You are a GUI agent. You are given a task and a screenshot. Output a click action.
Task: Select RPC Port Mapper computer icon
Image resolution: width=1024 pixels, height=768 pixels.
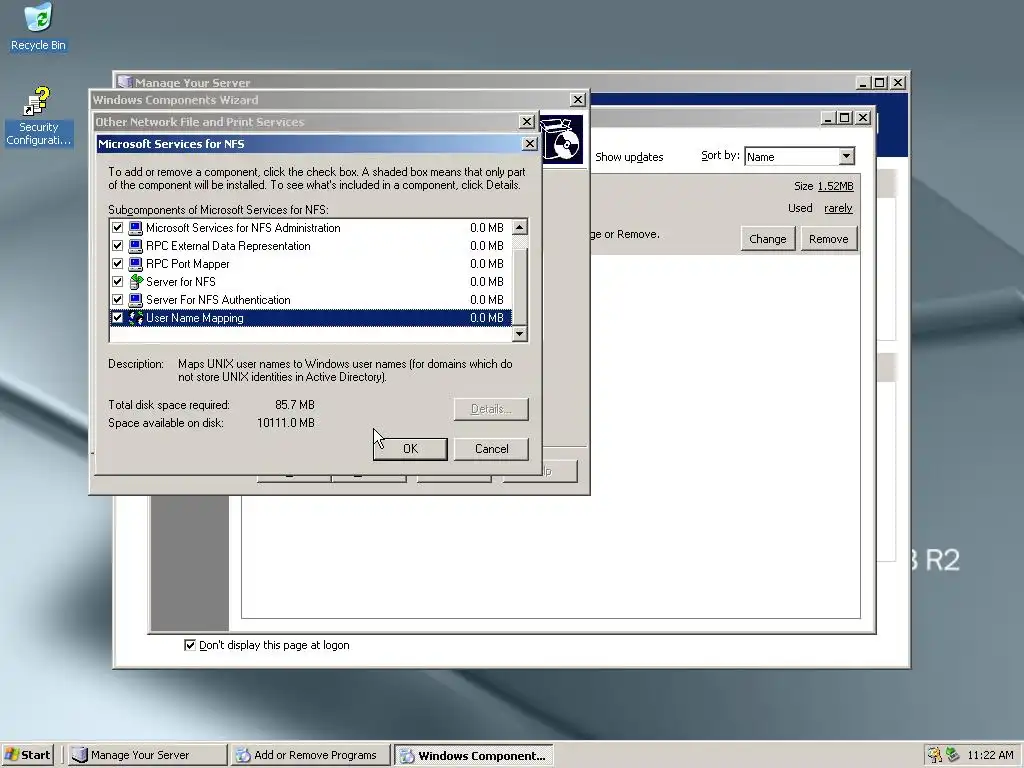135,264
